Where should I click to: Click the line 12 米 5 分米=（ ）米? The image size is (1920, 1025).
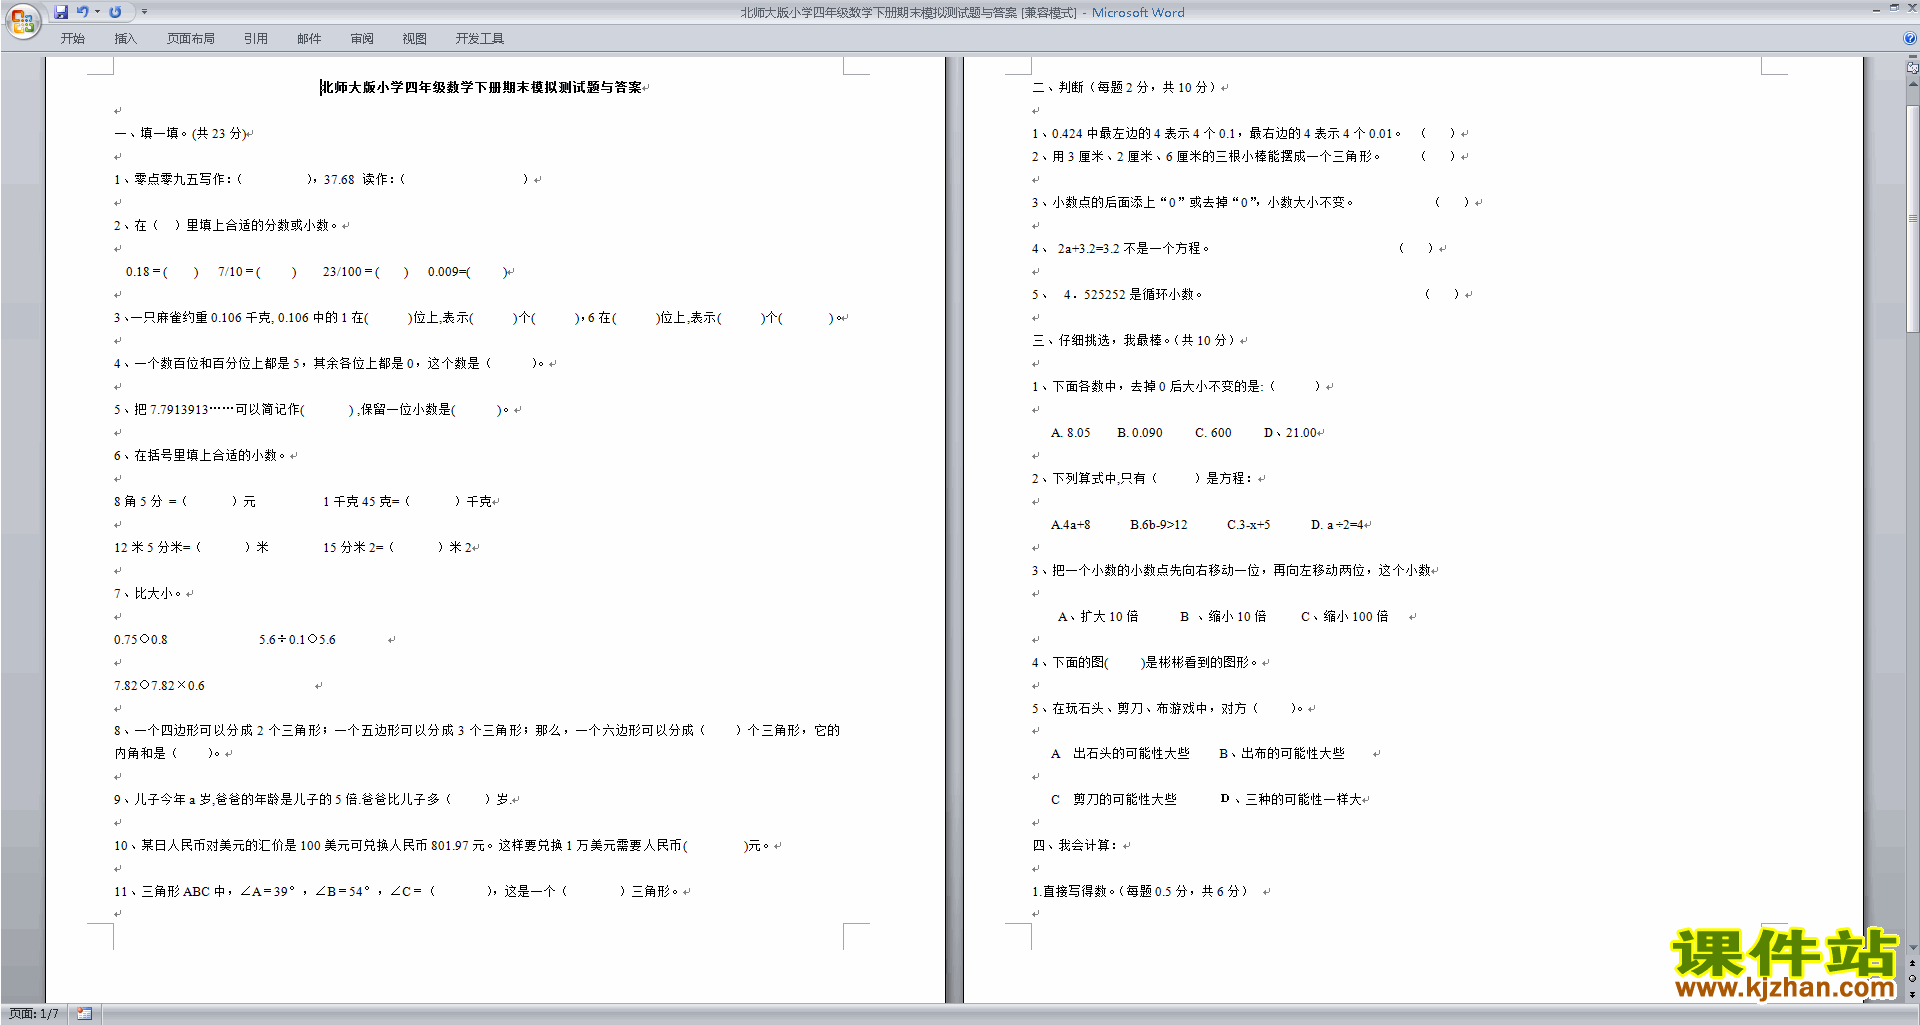tap(191, 548)
